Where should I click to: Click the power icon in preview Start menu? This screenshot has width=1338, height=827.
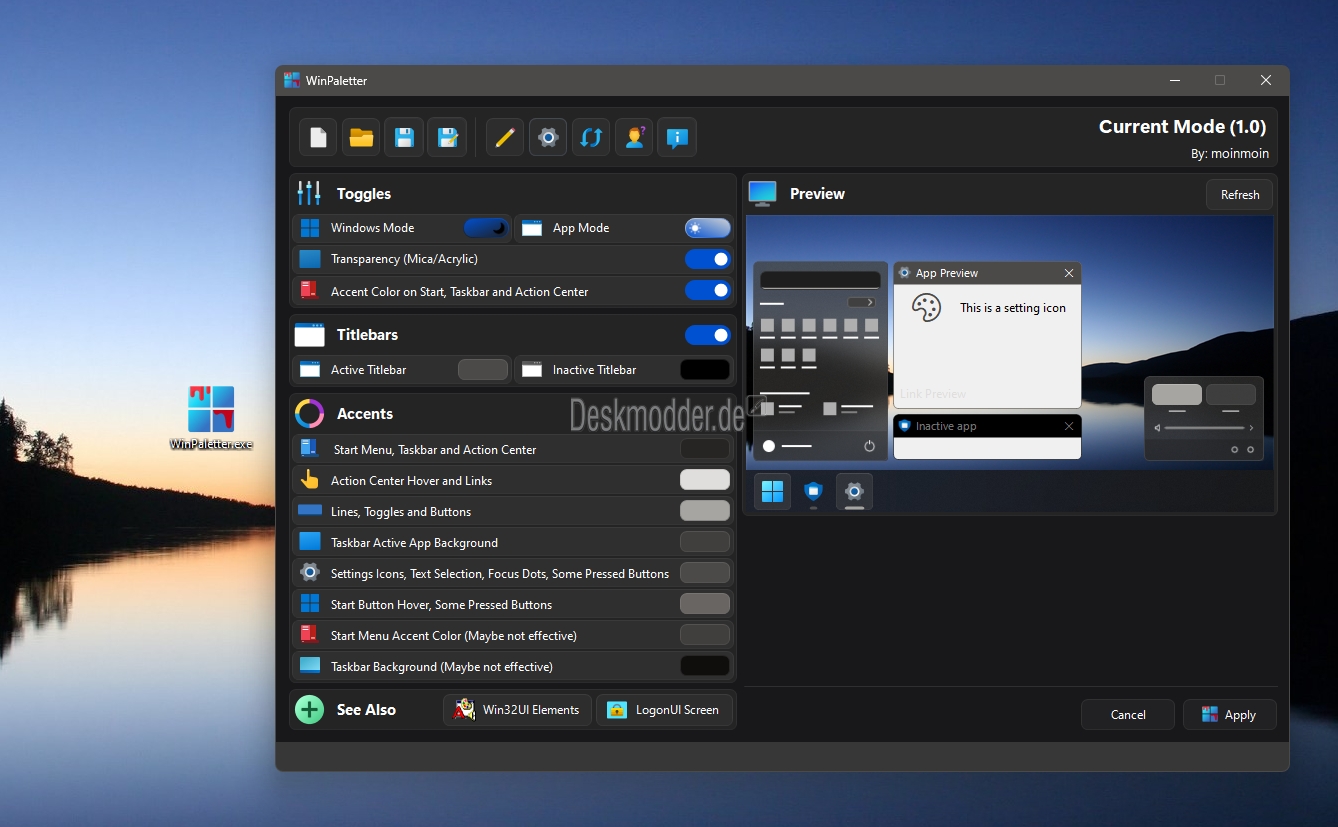(869, 446)
